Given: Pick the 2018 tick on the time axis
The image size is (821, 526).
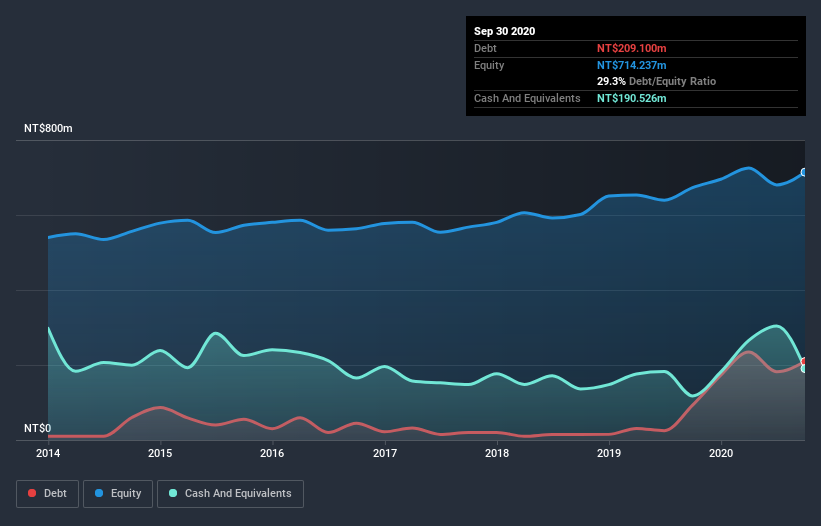Looking at the screenshot, I should click(x=496, y=453).
